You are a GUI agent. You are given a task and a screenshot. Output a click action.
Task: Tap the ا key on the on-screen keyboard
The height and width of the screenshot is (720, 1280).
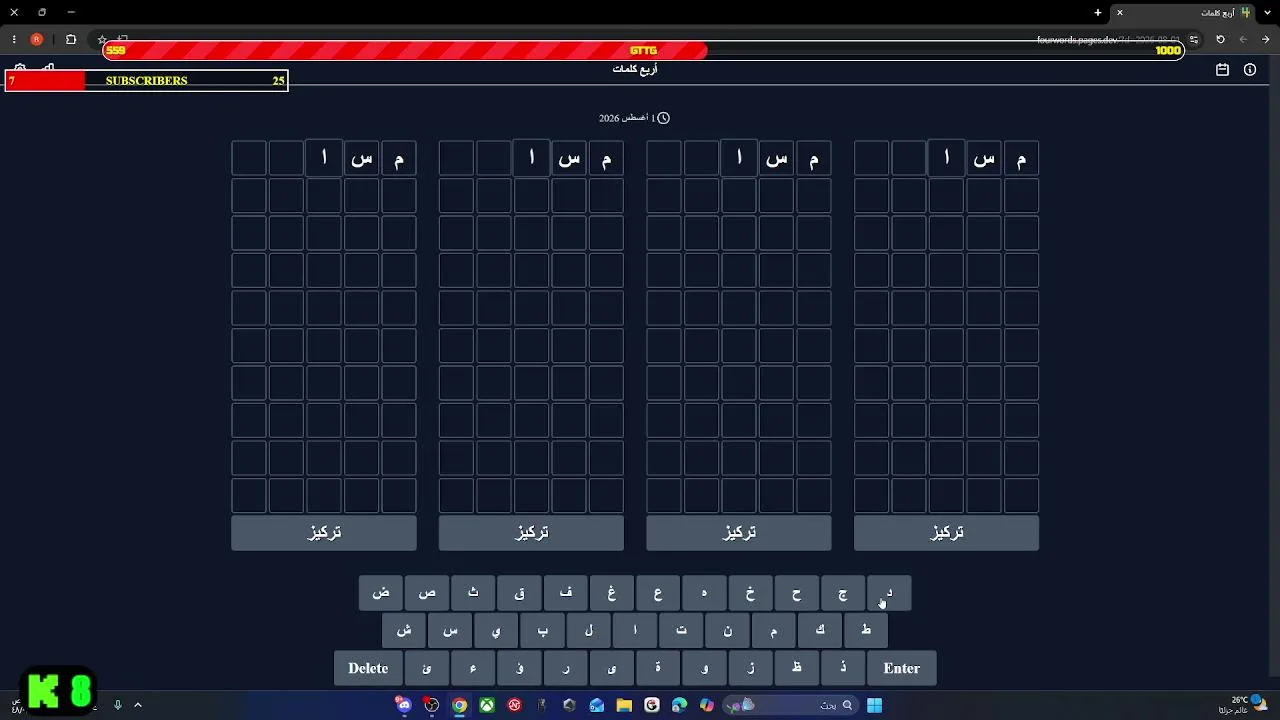634,630
